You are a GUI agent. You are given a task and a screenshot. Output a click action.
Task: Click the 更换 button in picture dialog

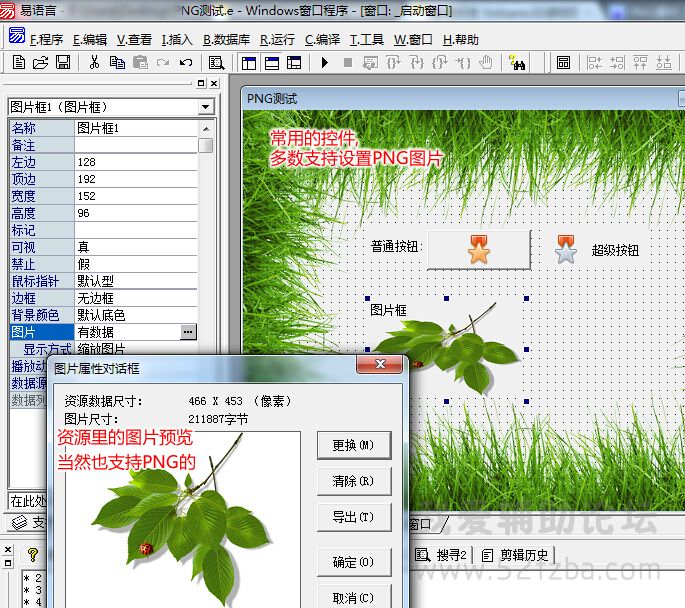(x=353, y=445)
